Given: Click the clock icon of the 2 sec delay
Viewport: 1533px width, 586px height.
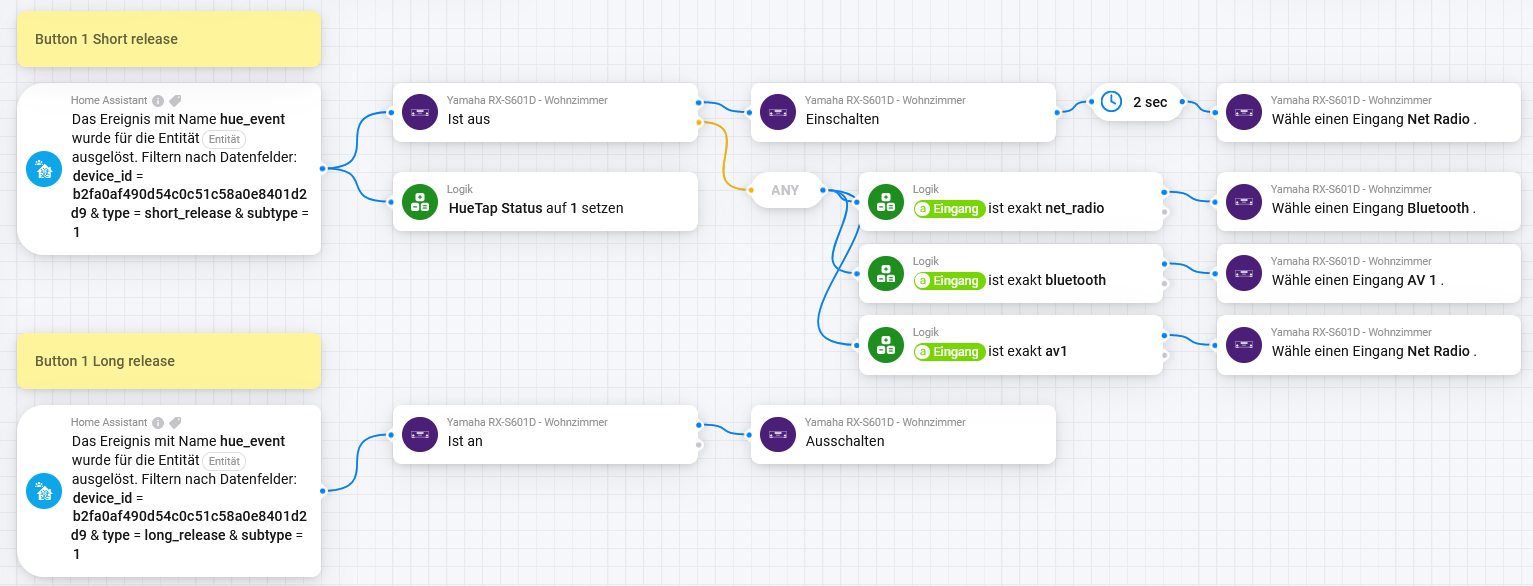Looking at the screenshot, I should tap(1110, 102).
